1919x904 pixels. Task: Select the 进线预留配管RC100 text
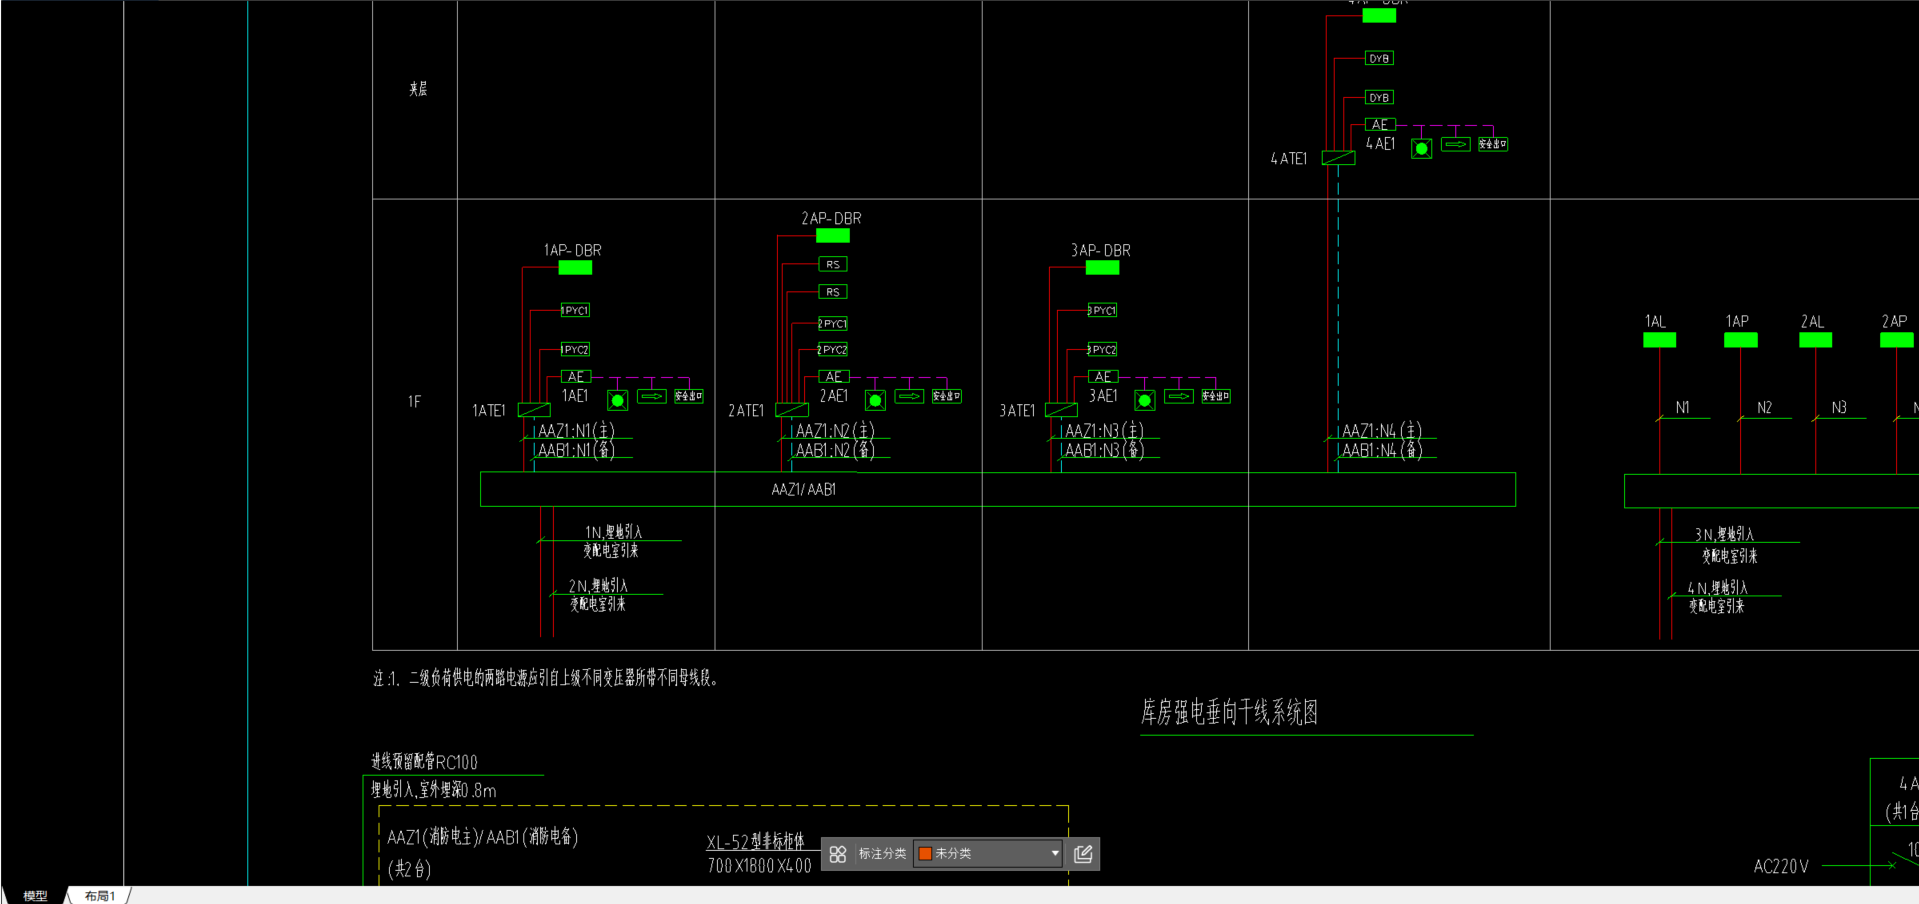pos(424,762)
